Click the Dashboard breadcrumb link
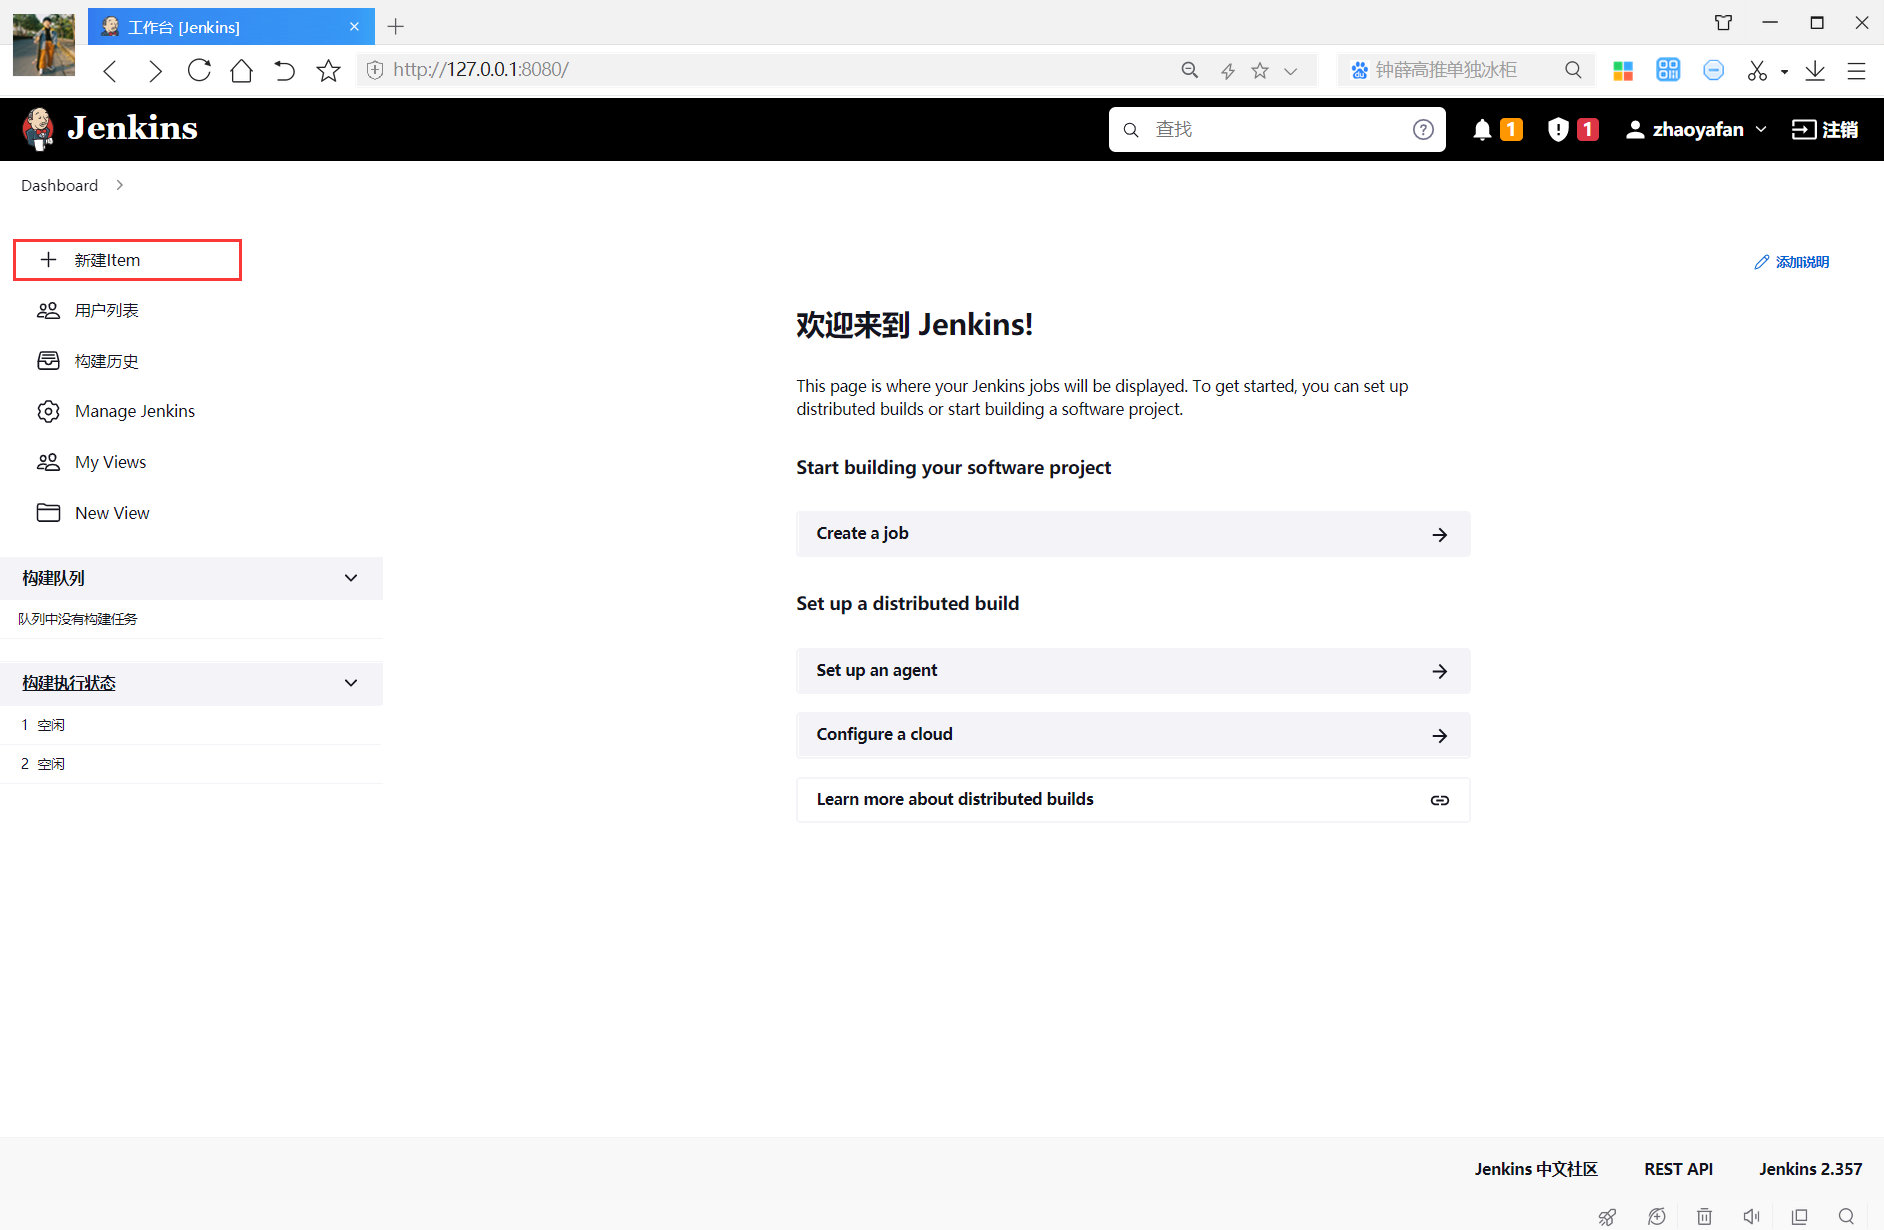Image resolution: width=1884 pixels, height=1230 pixels. [60, 185]
